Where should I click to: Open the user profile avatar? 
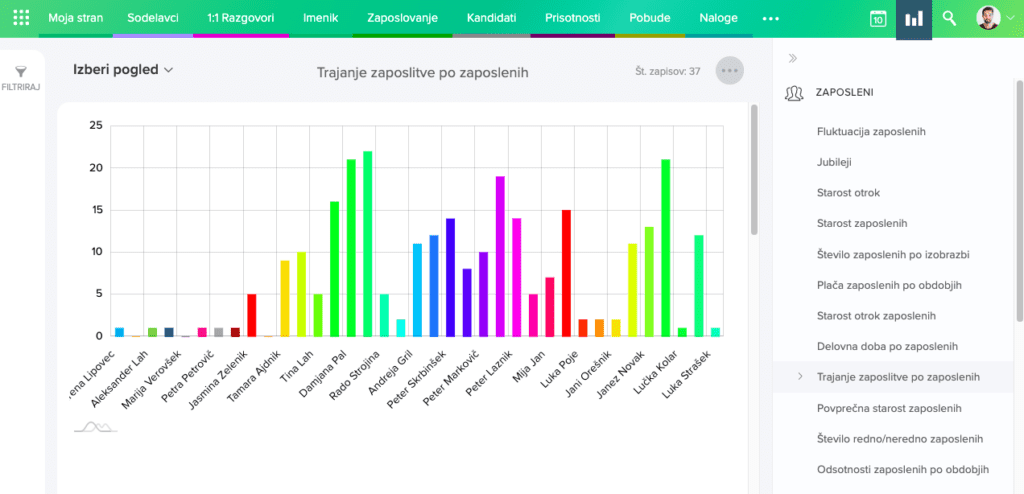pos(988,19)
